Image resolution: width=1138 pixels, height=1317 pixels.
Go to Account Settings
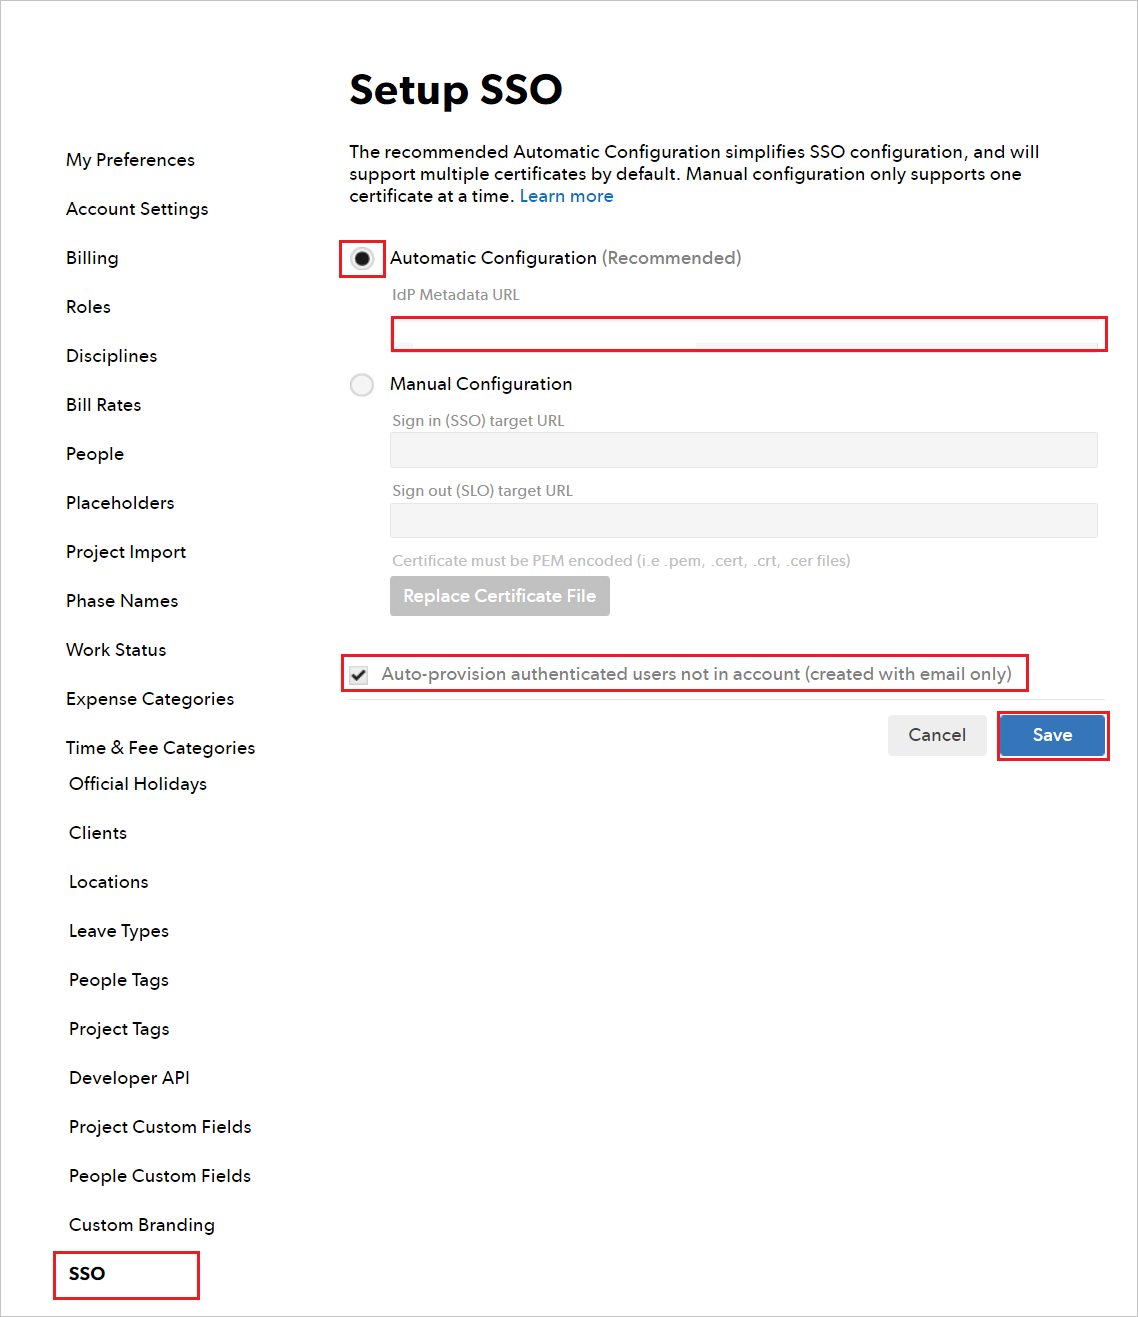coord(137,209)
